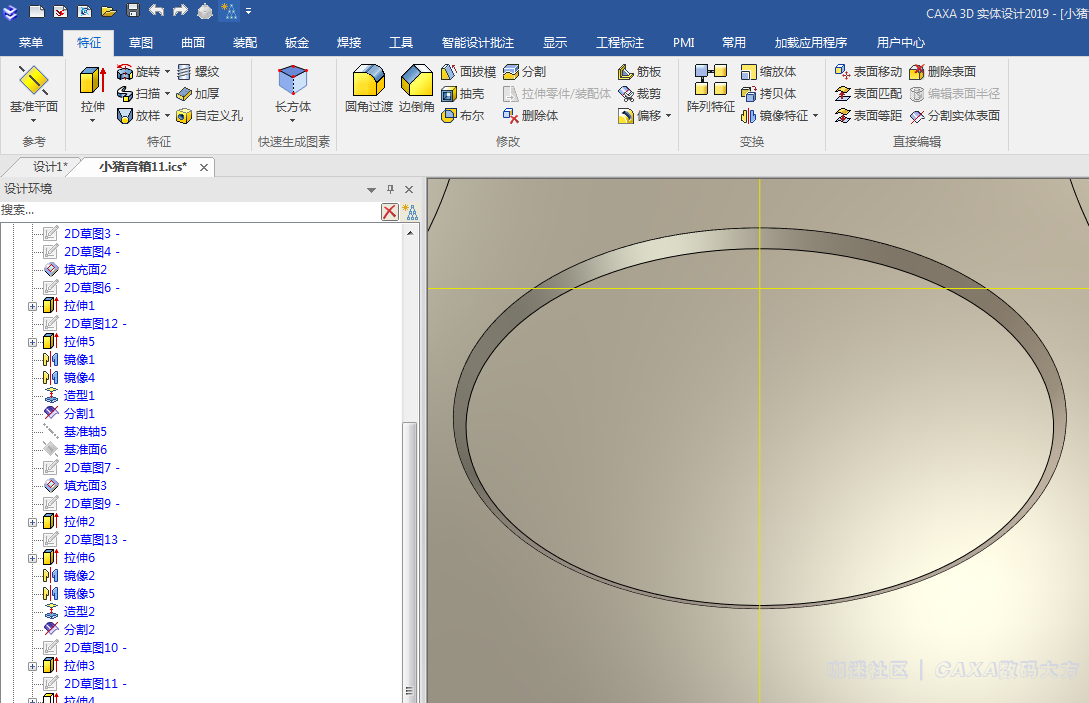Screen dimensions: 1089x703
Task: Open the 扫描 dropdown arrow
Action: point(167,94)
